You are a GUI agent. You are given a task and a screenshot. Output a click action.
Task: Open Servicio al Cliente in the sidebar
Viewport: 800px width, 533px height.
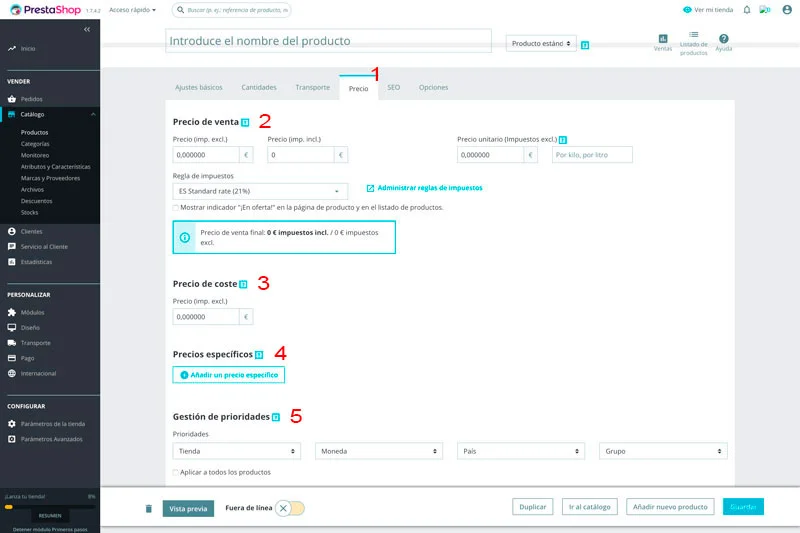click(44, 247)
